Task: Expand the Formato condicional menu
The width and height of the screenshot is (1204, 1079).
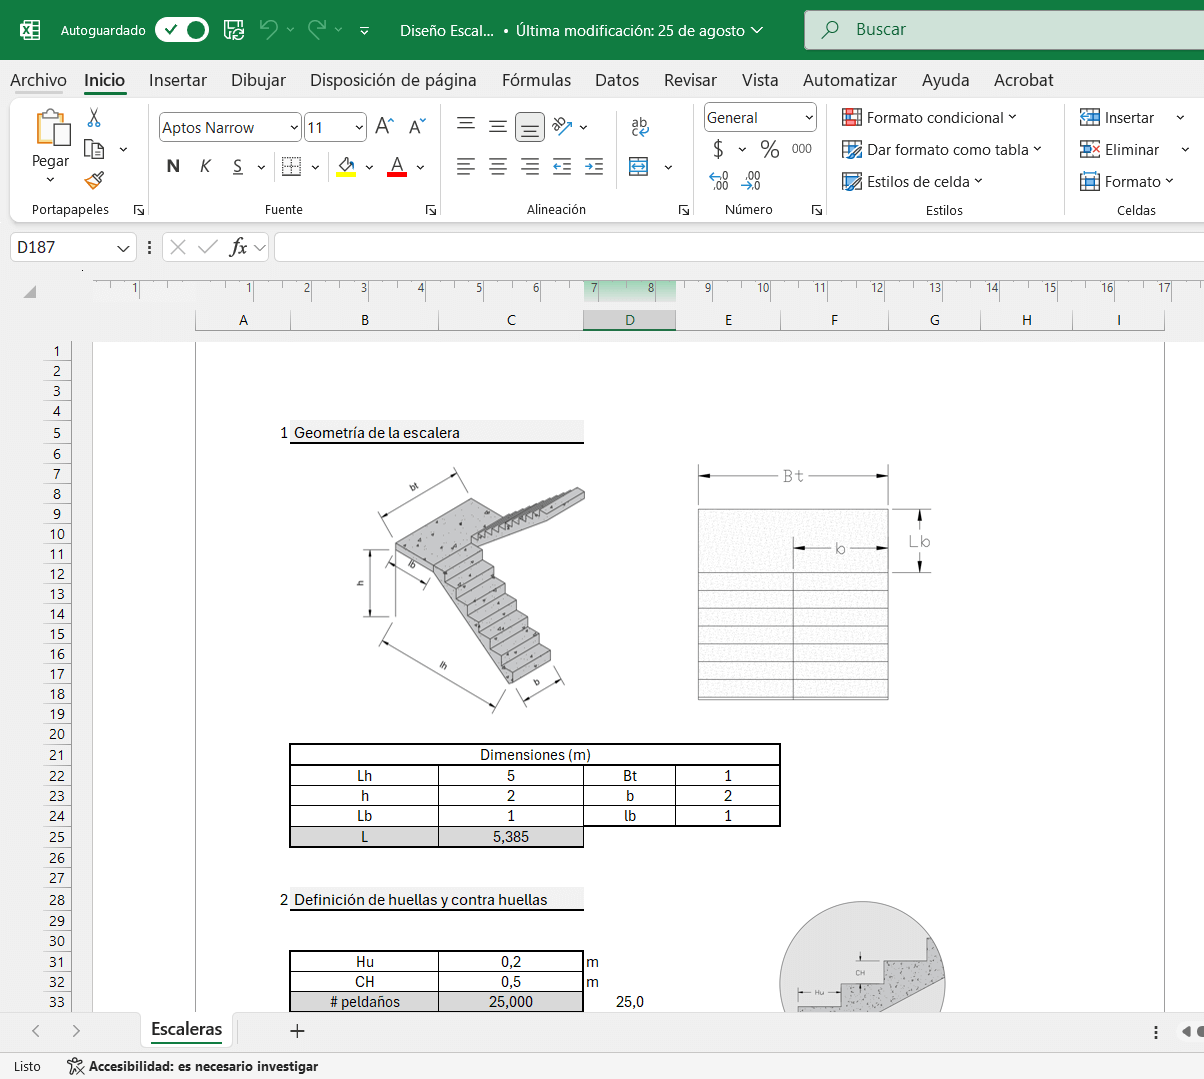Action: pos(929,118)
